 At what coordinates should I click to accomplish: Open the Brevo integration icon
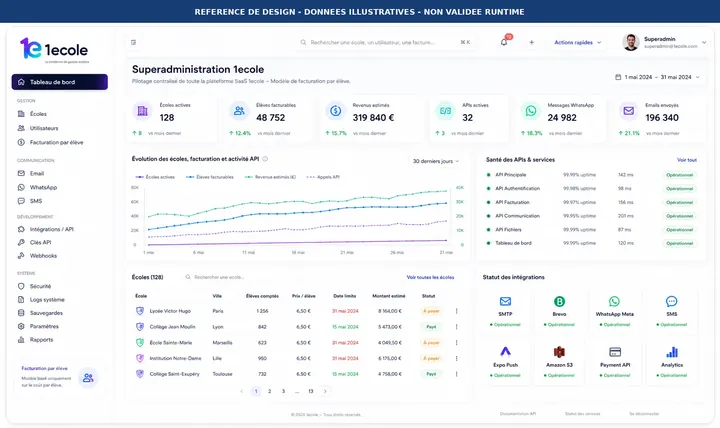pos(559,301)
